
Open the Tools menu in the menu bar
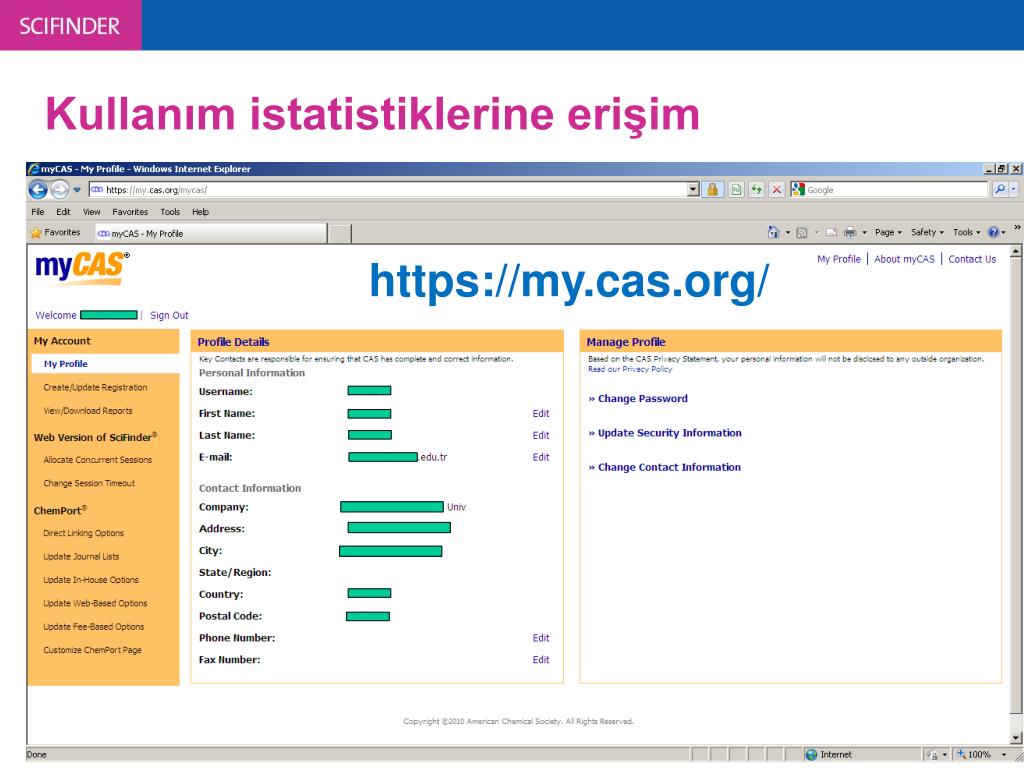click(170, 212)
